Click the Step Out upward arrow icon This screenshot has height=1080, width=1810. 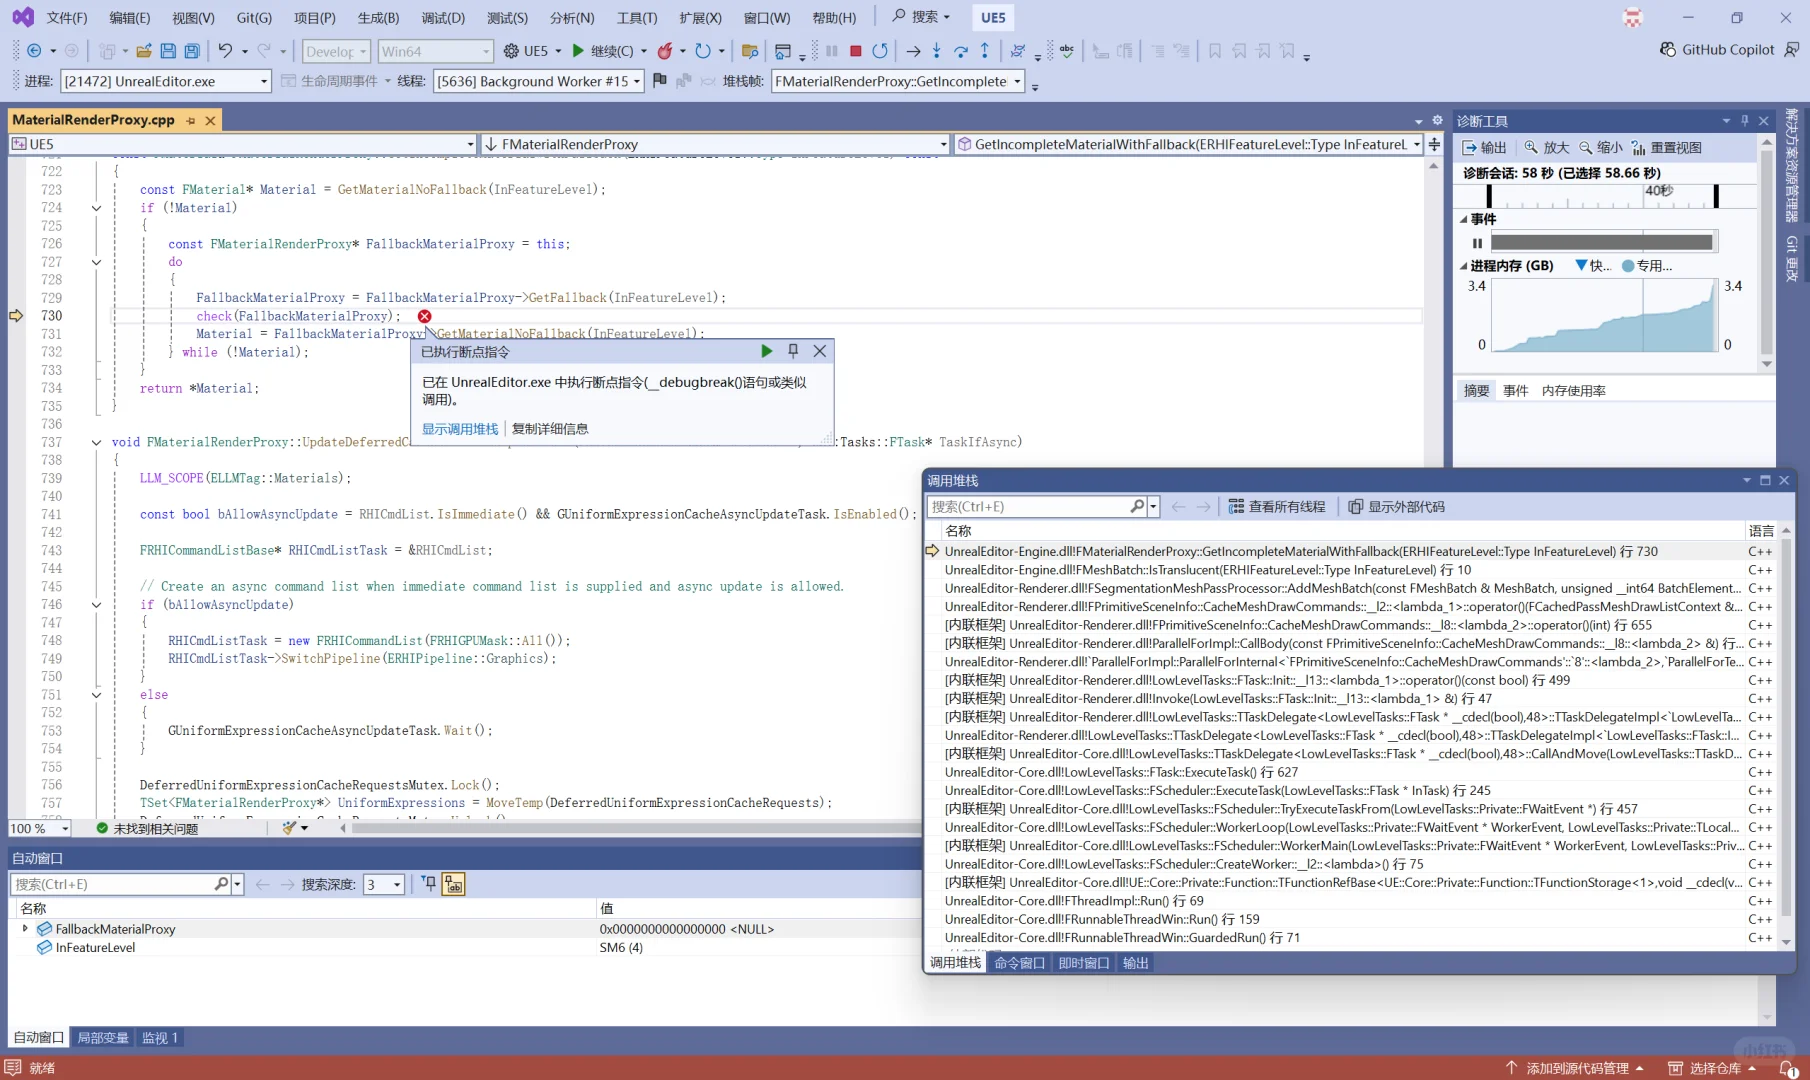(x=985, y=51)
